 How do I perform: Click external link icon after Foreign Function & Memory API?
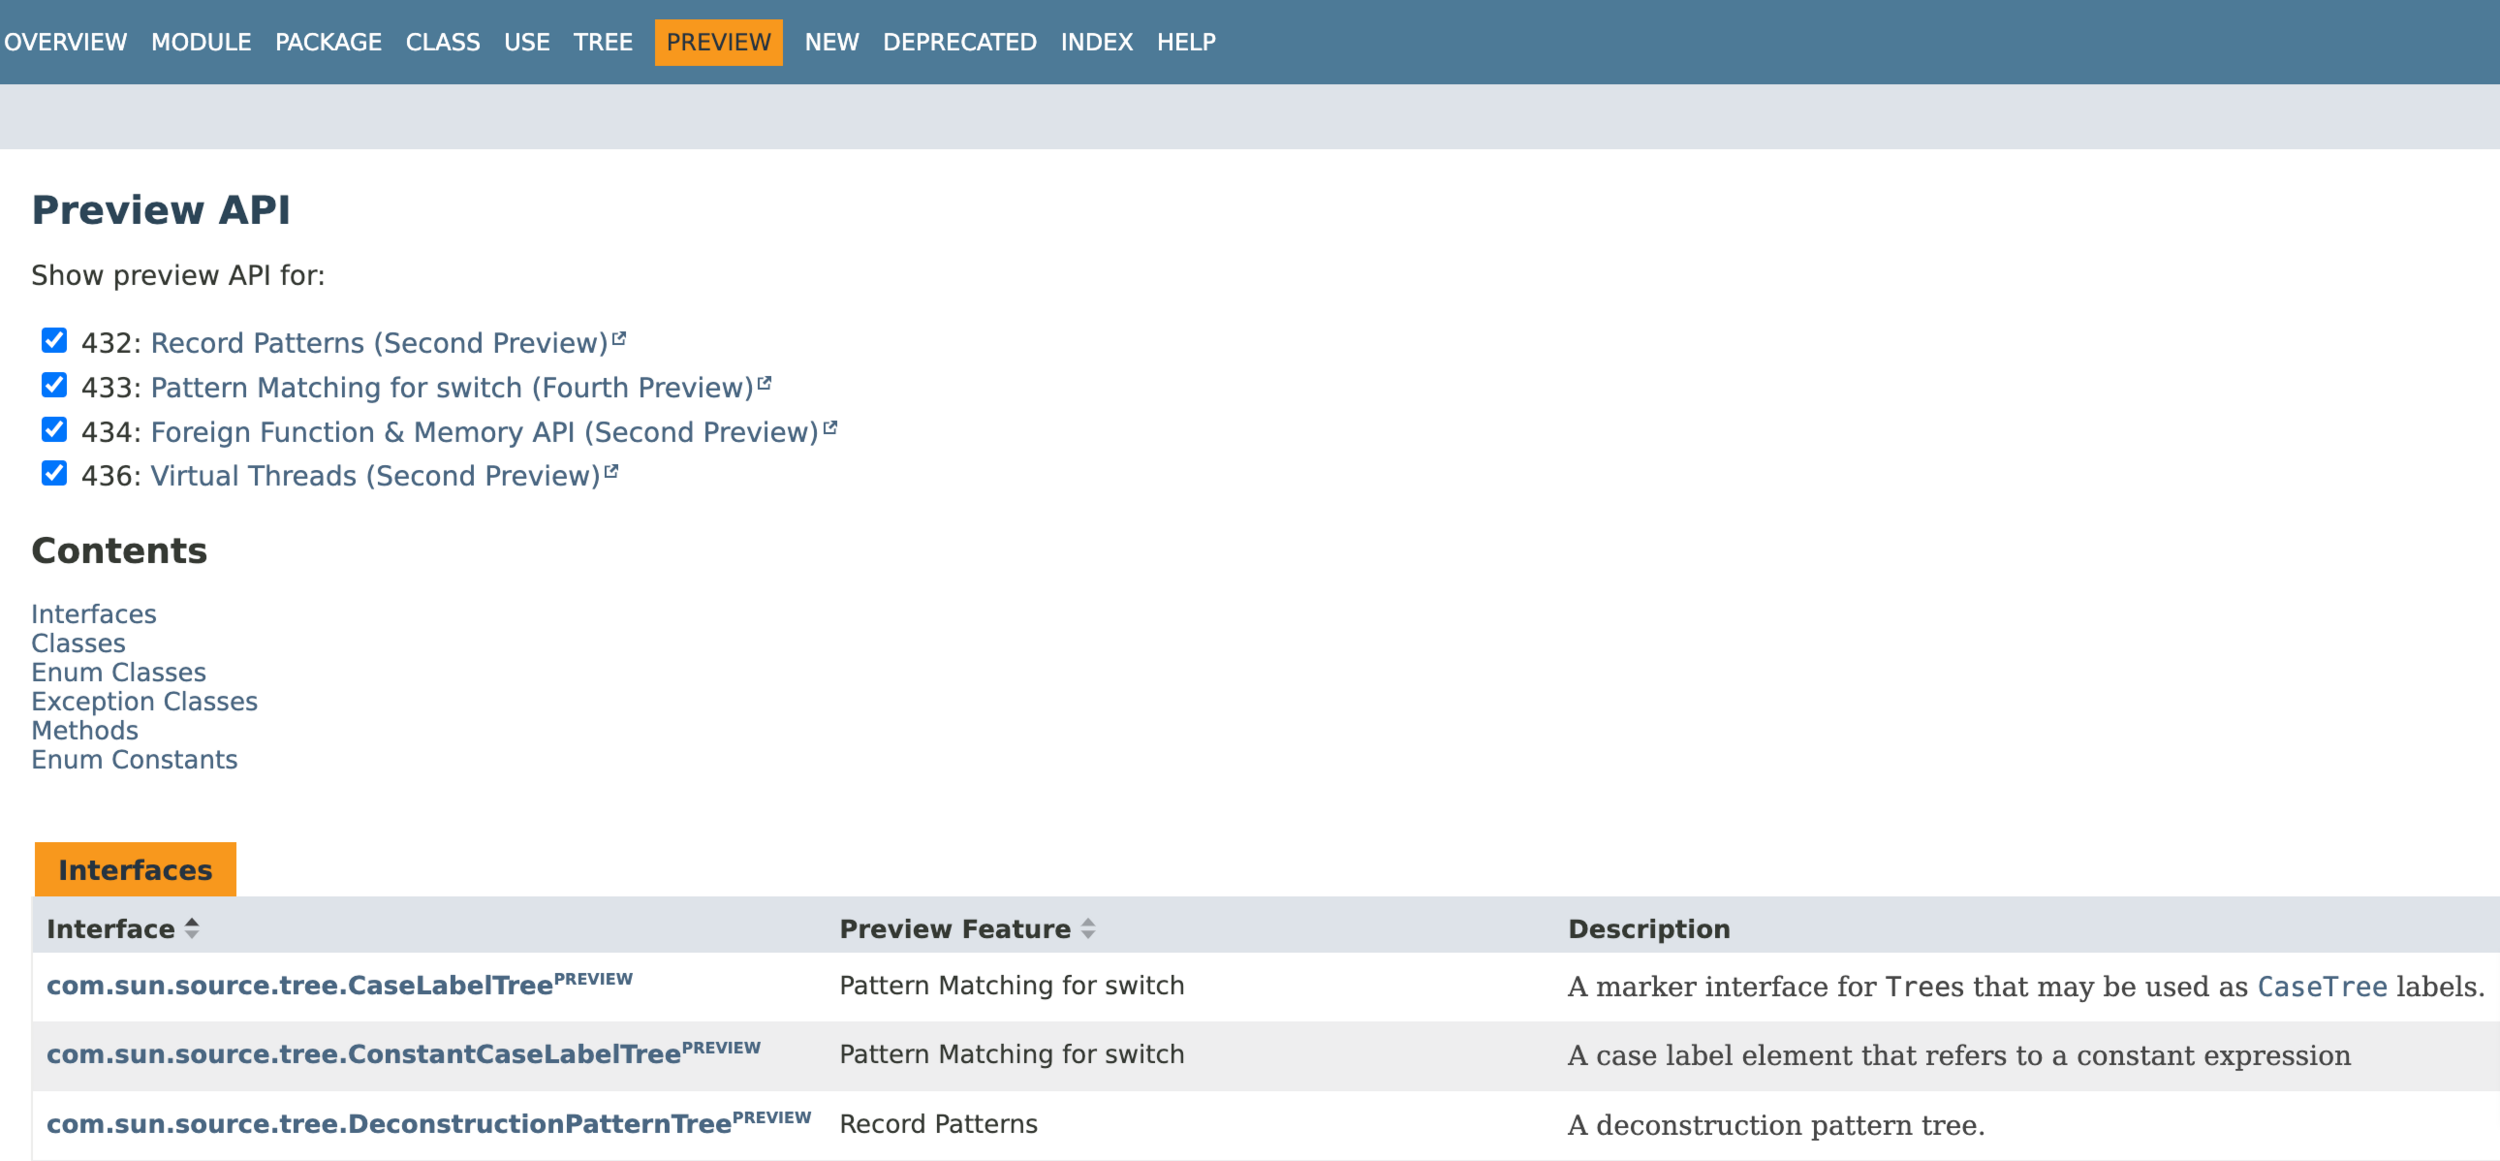pos(830,429)
